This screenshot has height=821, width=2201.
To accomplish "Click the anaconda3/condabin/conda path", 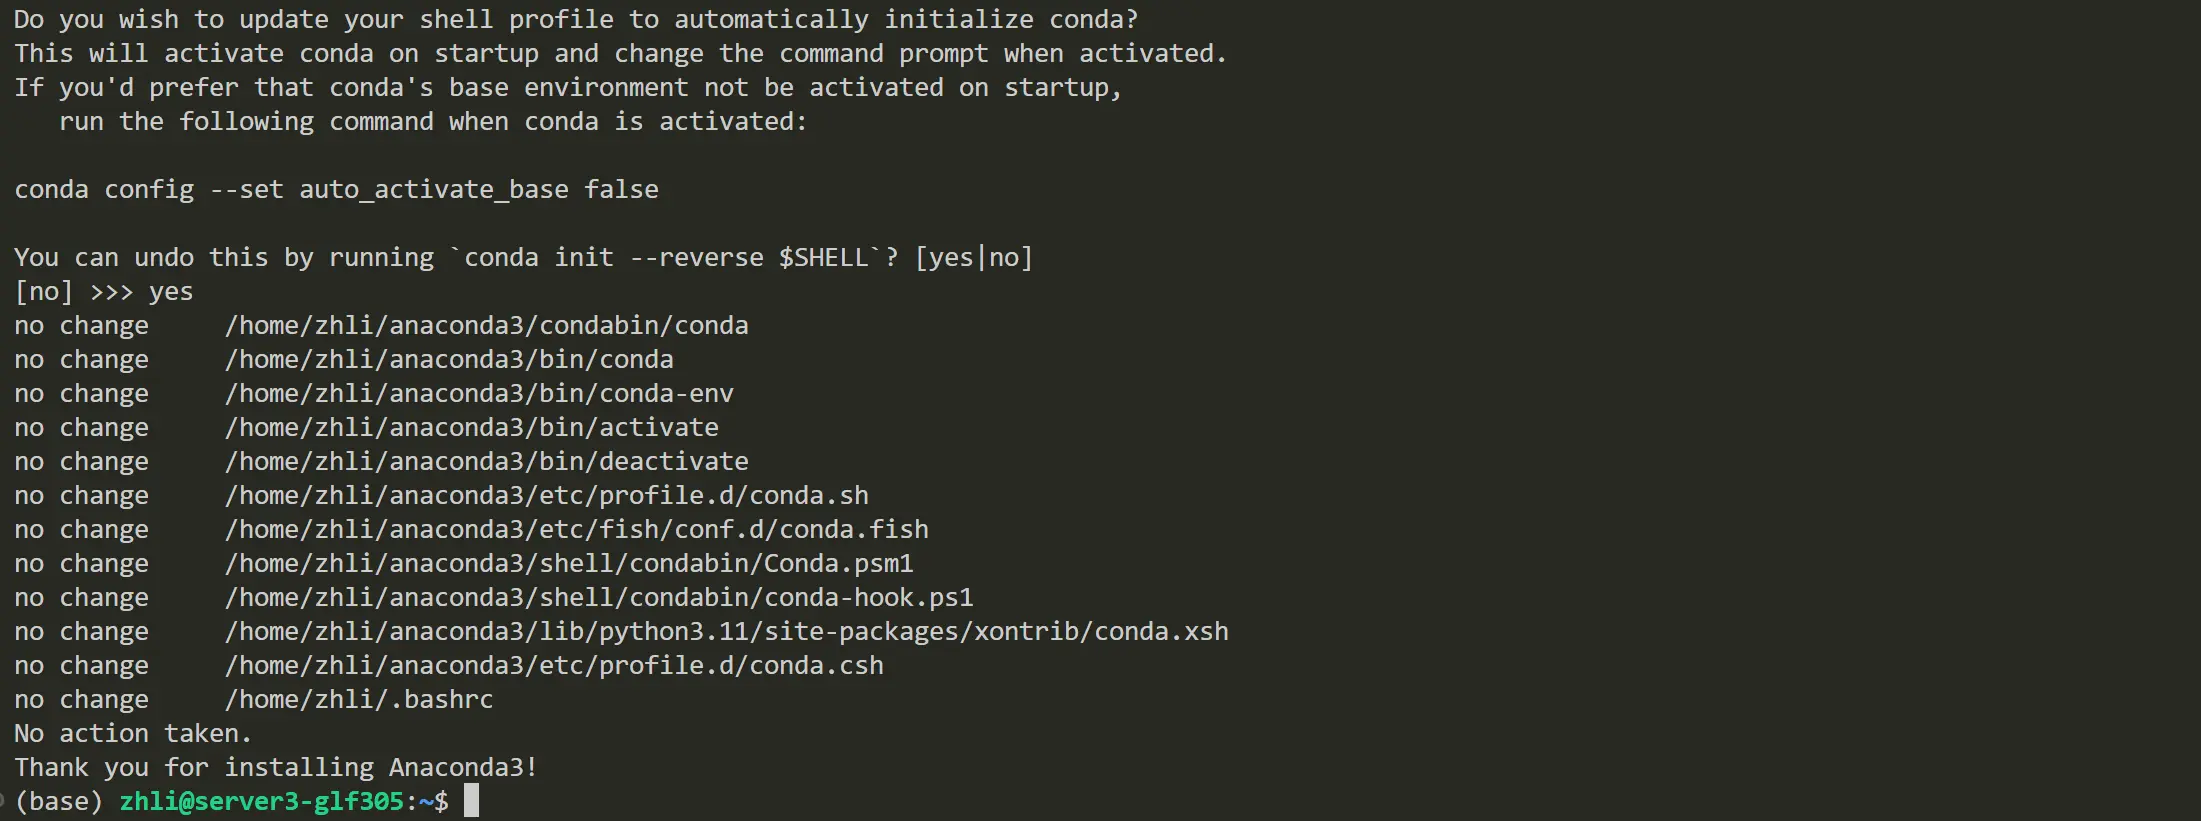I will pos(487,325).
